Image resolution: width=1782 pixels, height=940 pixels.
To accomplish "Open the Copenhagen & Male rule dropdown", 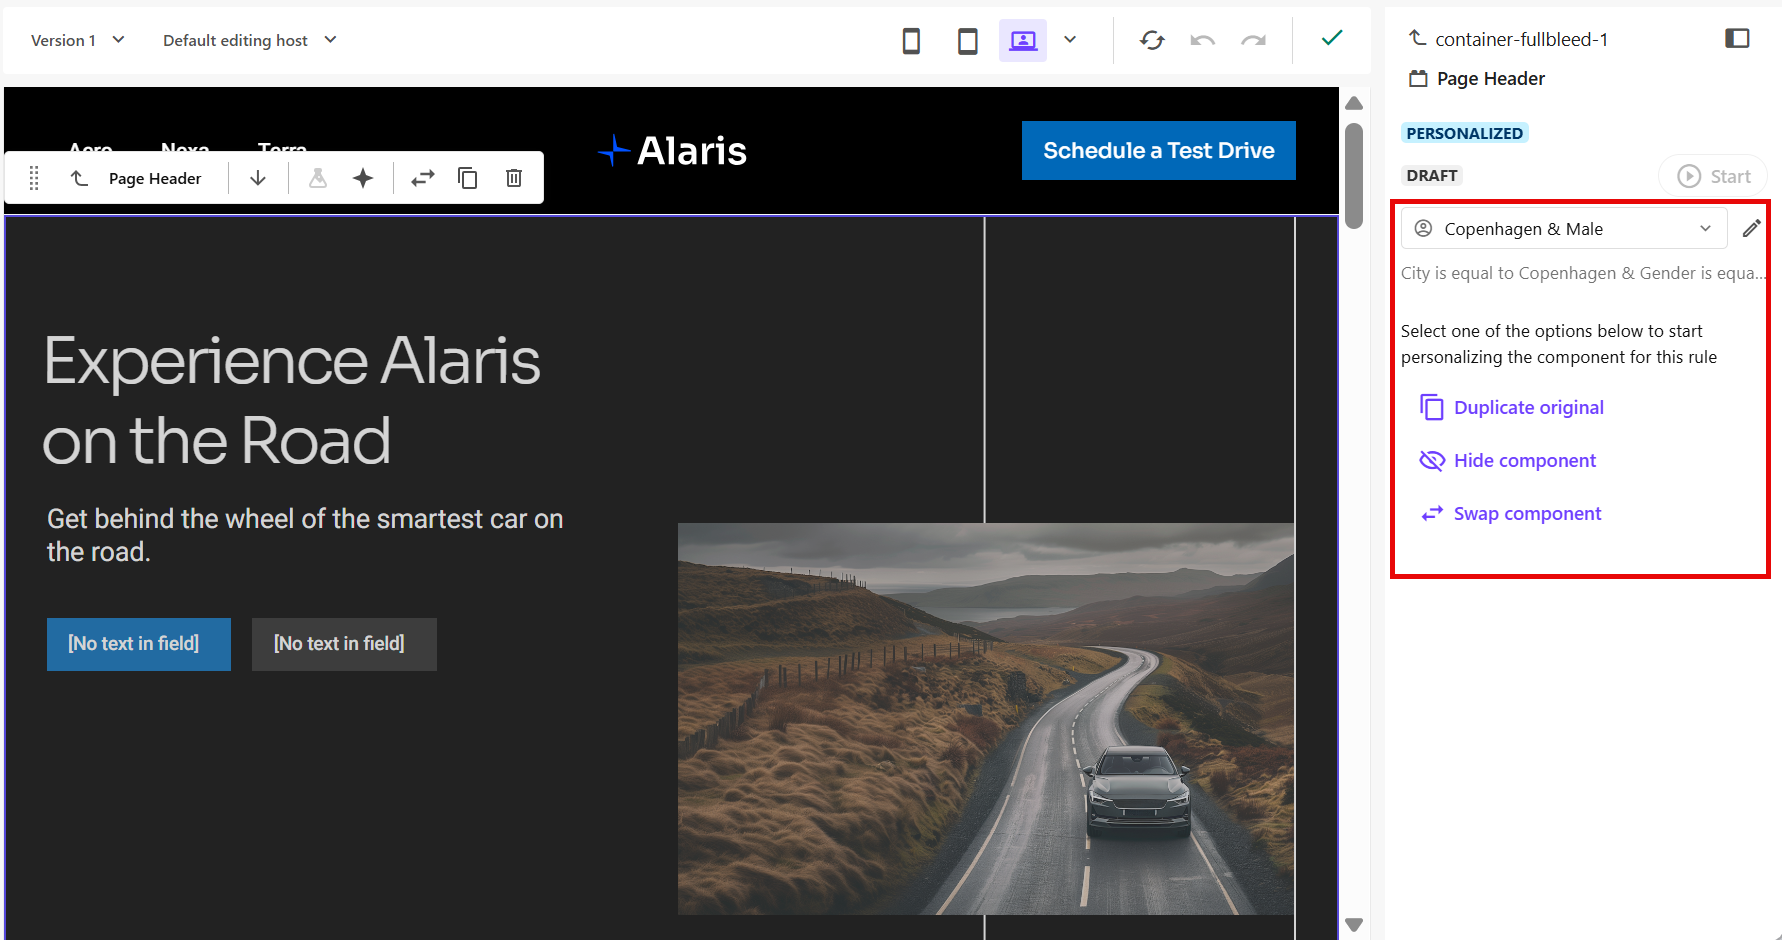I will coord(1564,229).
